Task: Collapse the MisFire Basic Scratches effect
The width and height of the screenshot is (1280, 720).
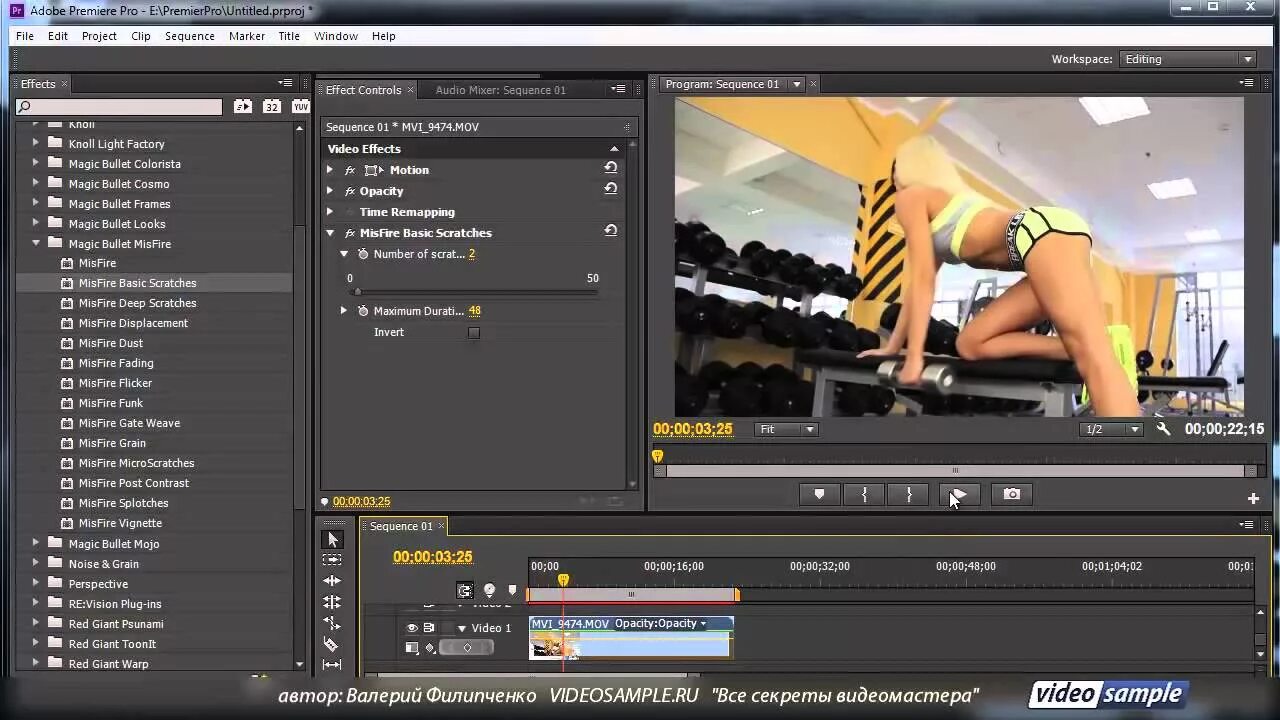Action: 330,233
